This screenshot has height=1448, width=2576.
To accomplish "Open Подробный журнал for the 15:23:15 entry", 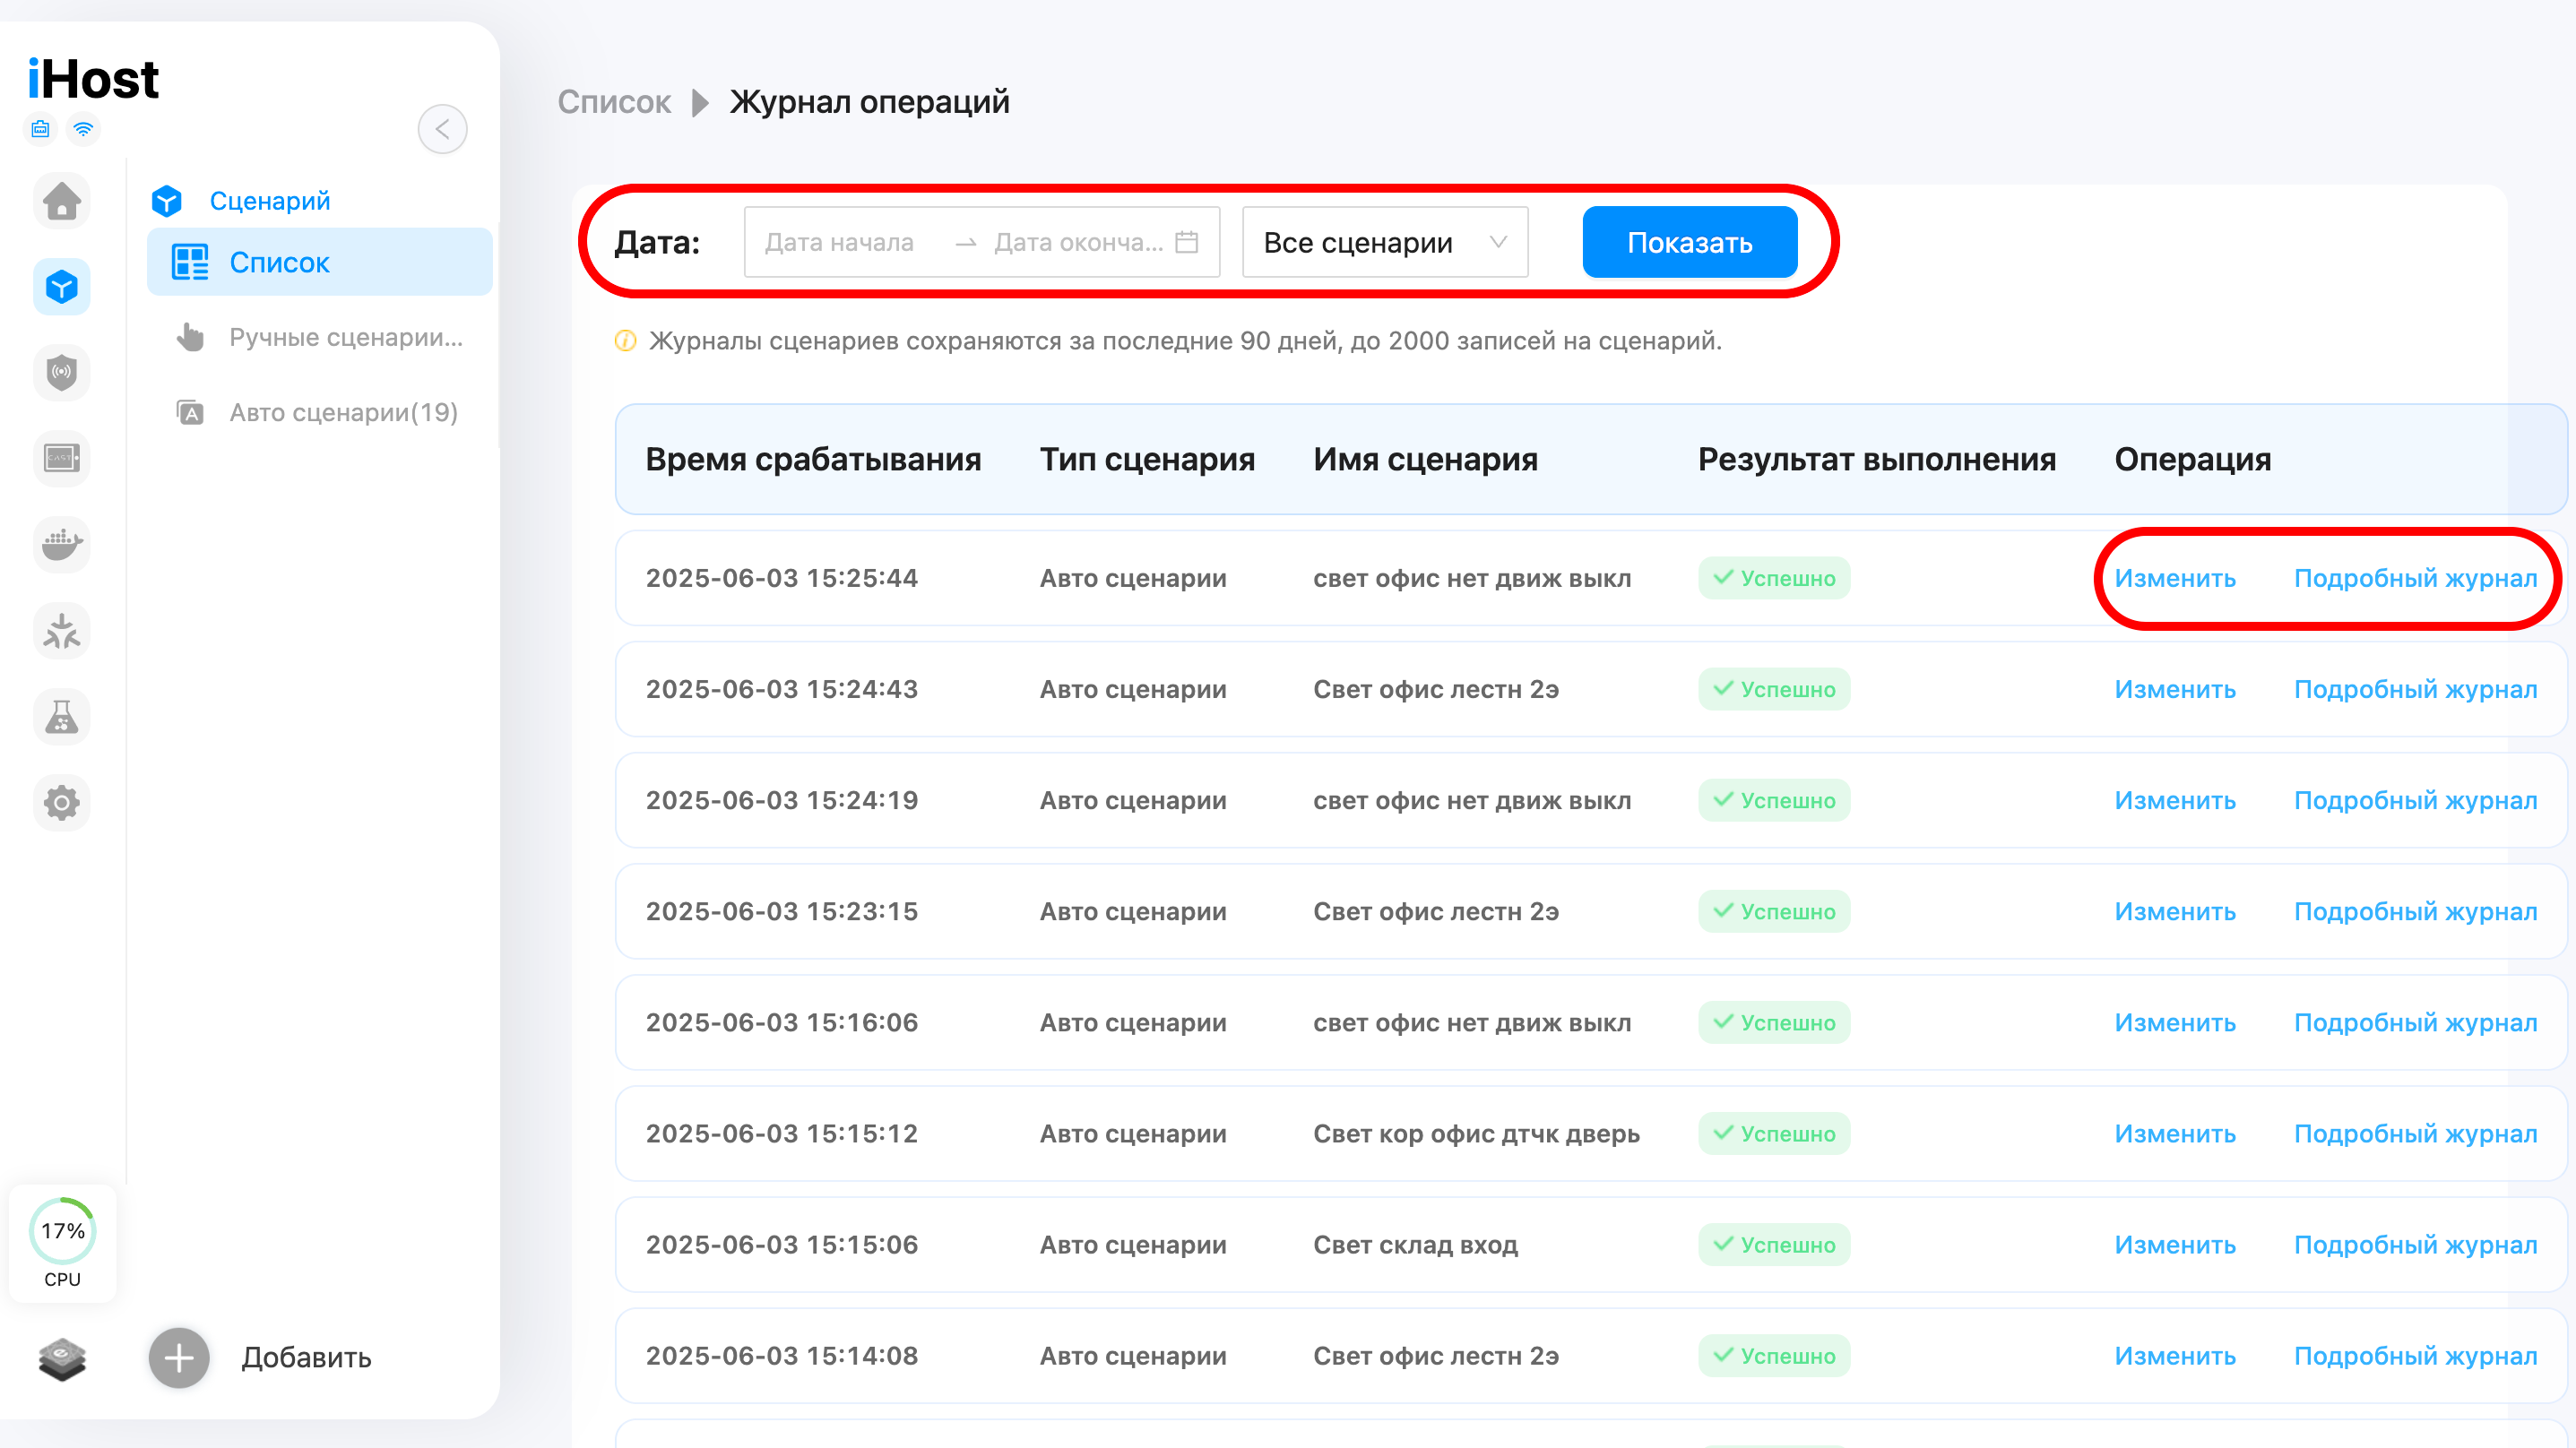I will (x=2415, y=912).
